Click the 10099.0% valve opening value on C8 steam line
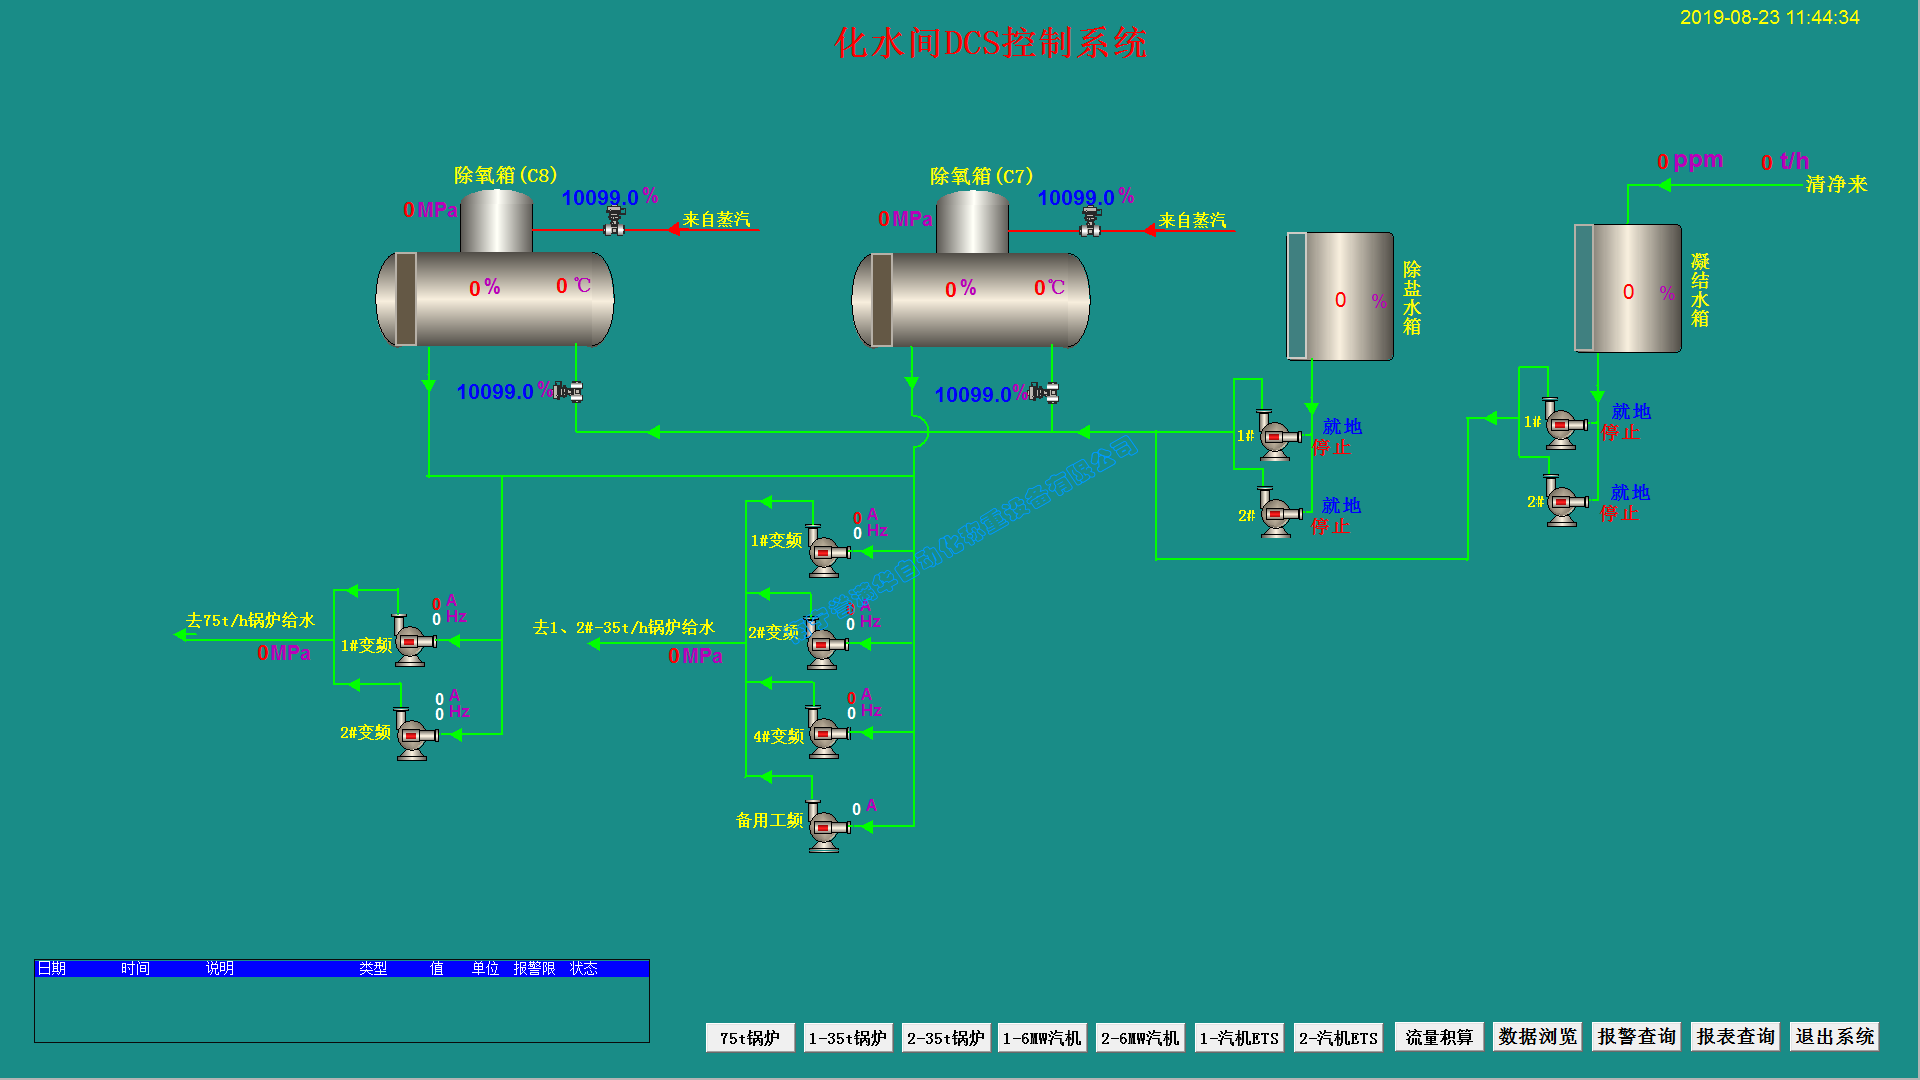The image size is (1920, 1080). [600, 198]
